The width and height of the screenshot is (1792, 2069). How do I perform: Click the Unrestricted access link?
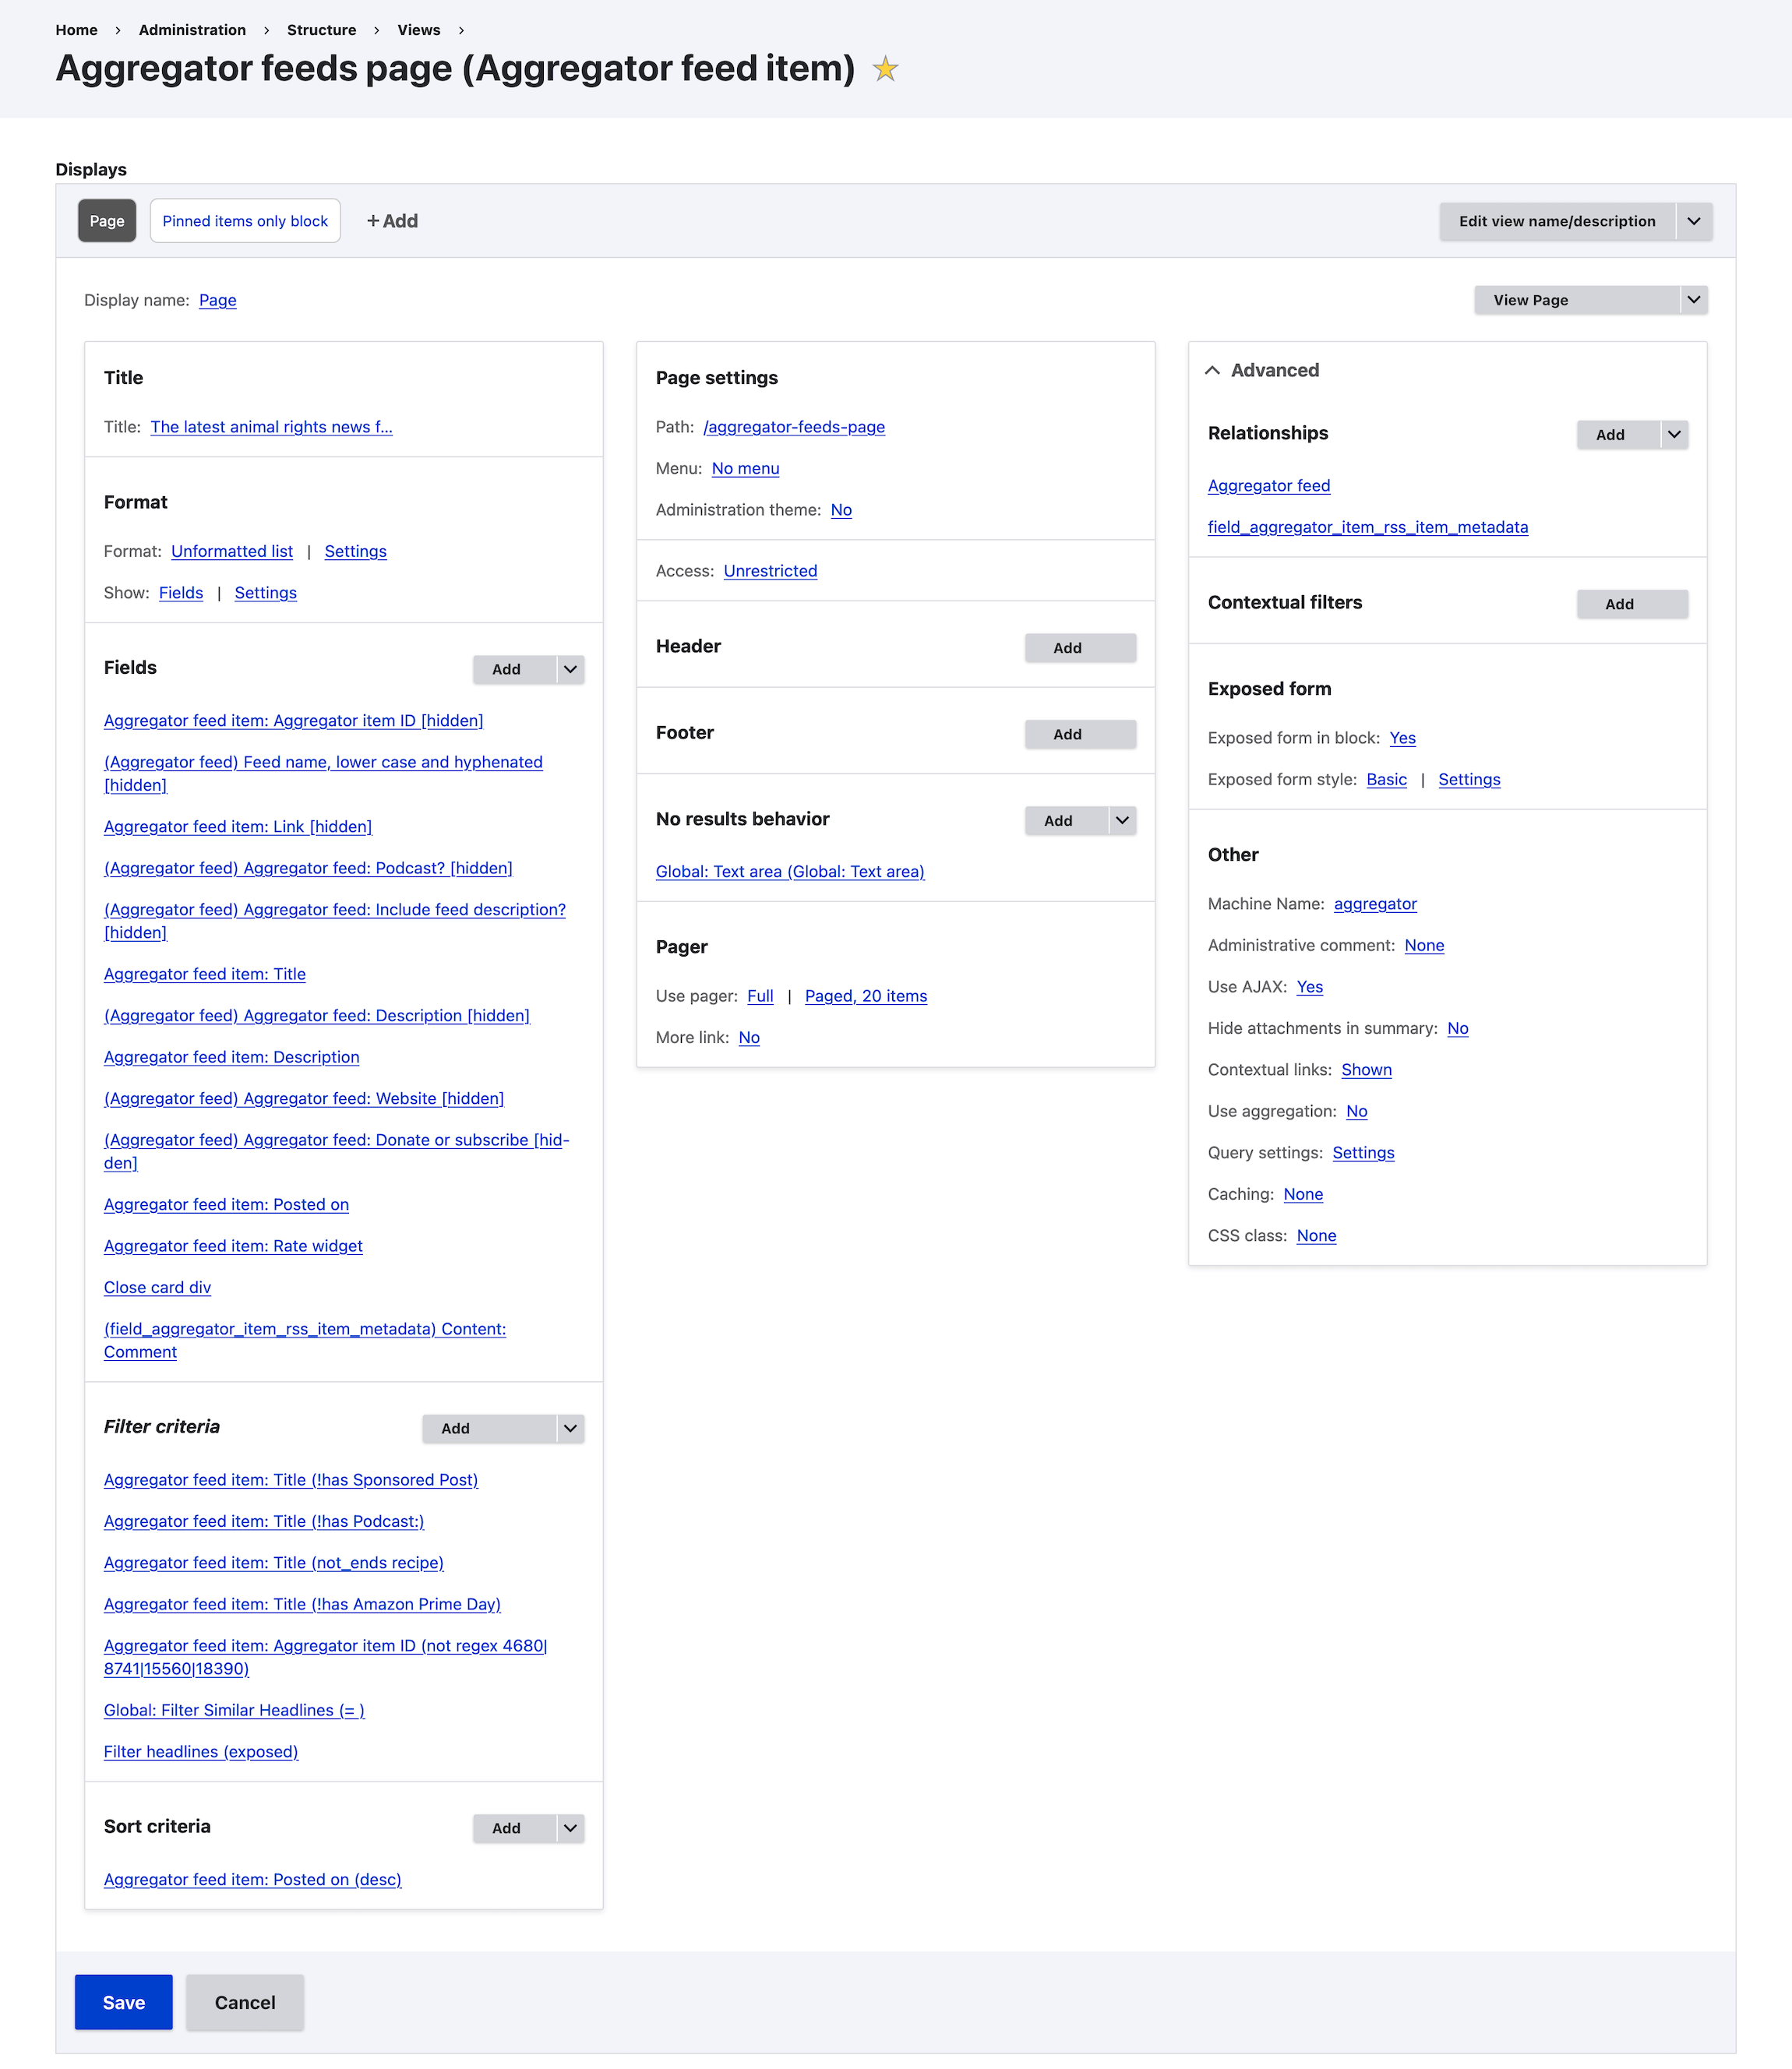767,570
